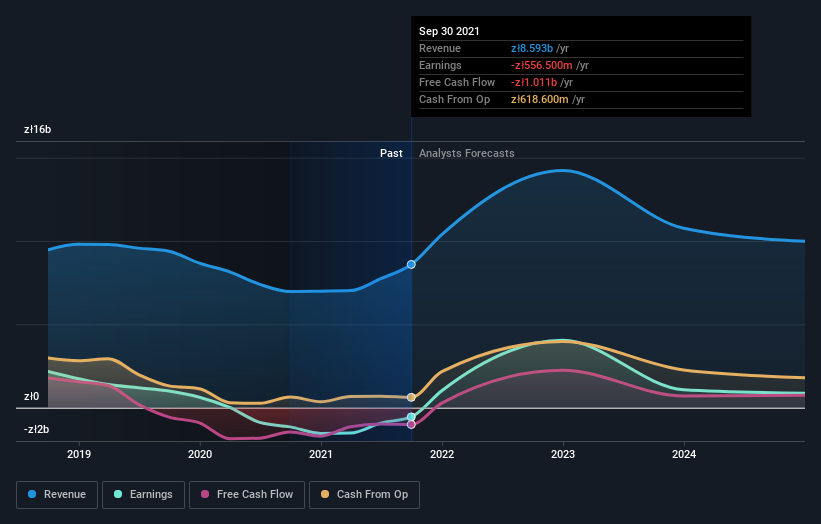Click the -zł1.011b free cash flow value
Screen dimensions: 821x524
pos(534,82)
